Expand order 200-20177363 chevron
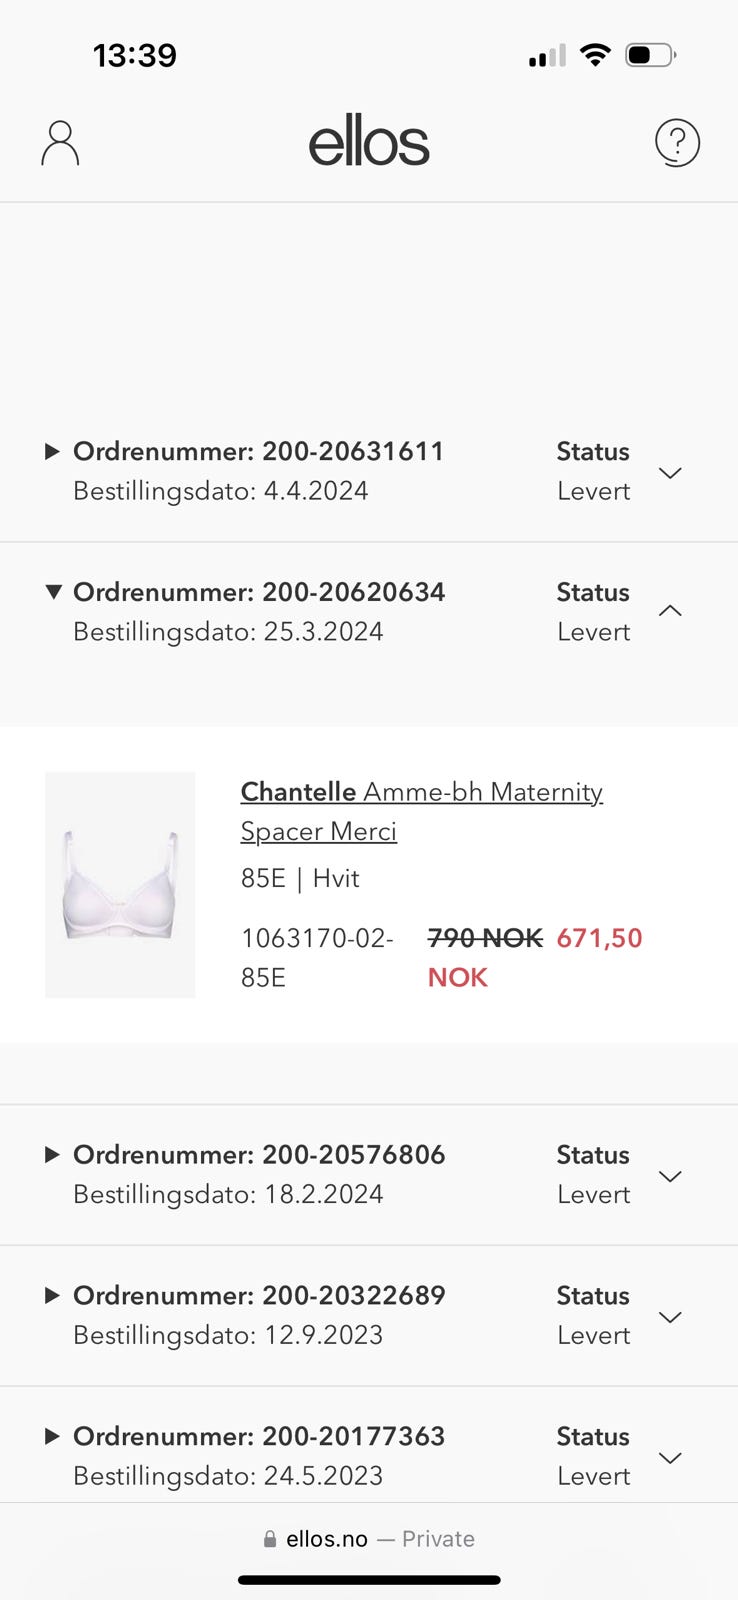738x1600 pixels. click(671, 1458)
